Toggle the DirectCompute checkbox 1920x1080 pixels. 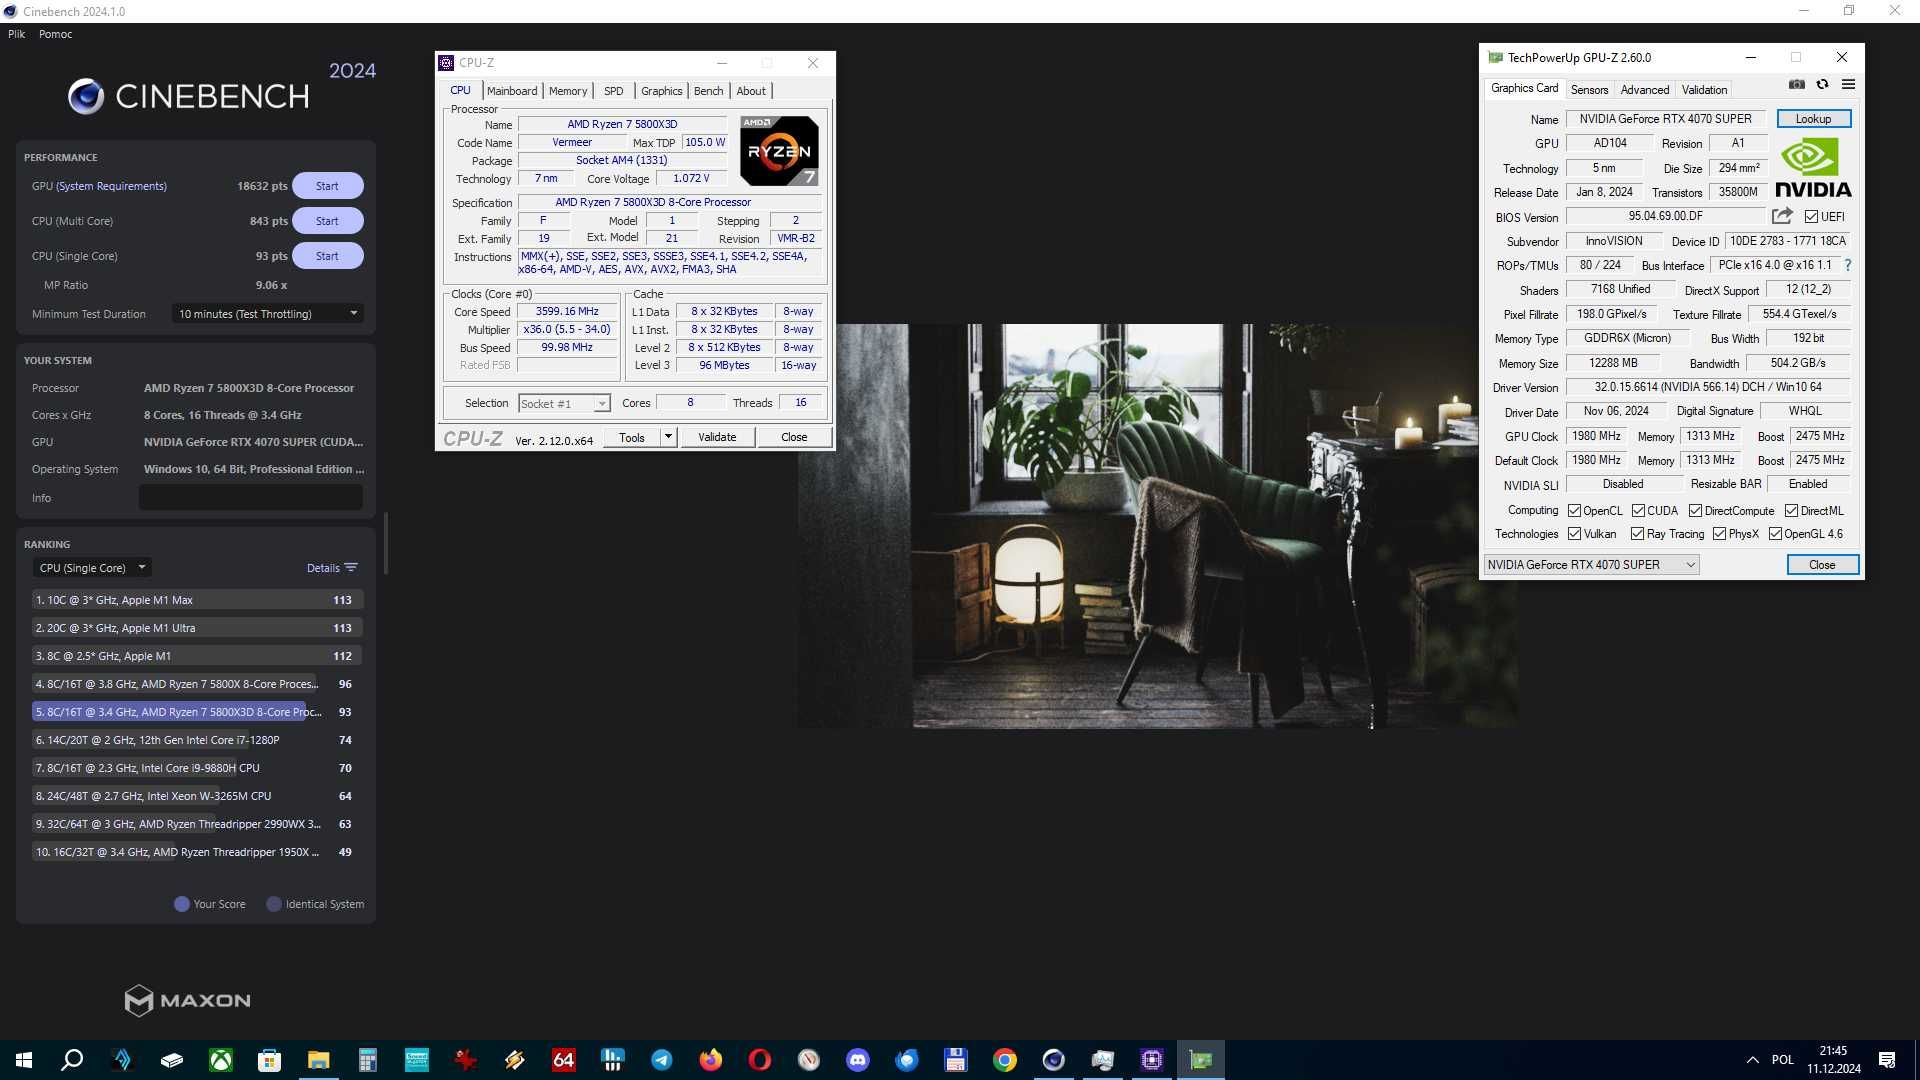1695,510
